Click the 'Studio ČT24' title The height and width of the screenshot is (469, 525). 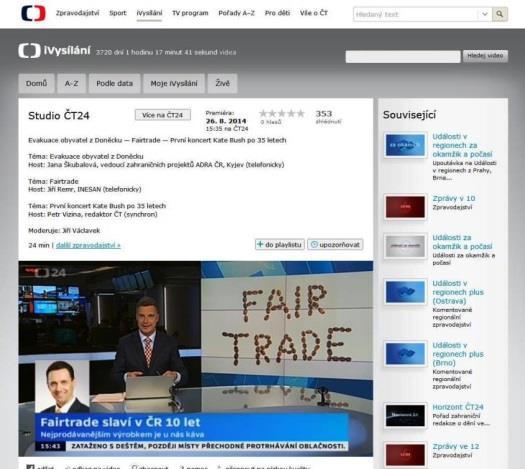pyautogui.click(x=59, y=115)
